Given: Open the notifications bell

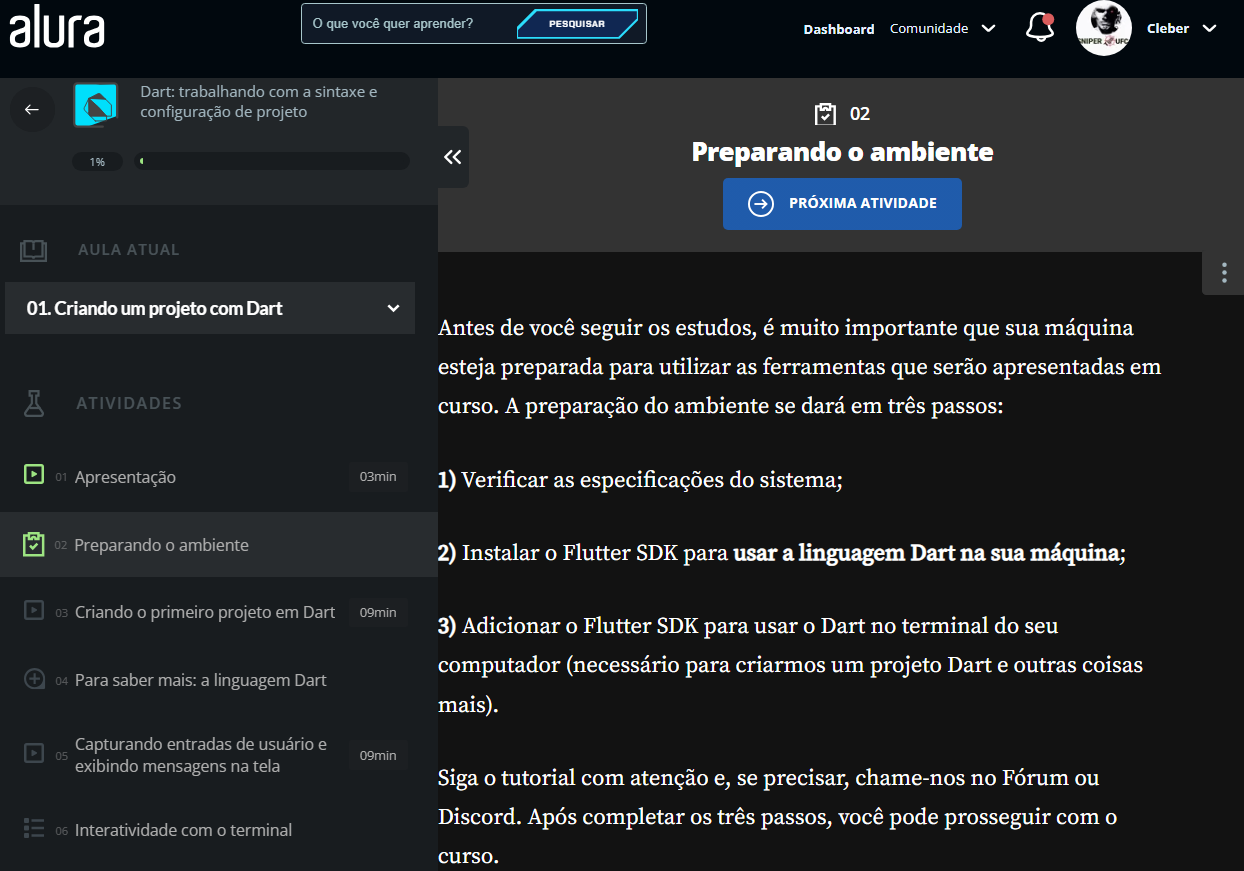Looking at the screenshot, I should [x=1040, y=28].
